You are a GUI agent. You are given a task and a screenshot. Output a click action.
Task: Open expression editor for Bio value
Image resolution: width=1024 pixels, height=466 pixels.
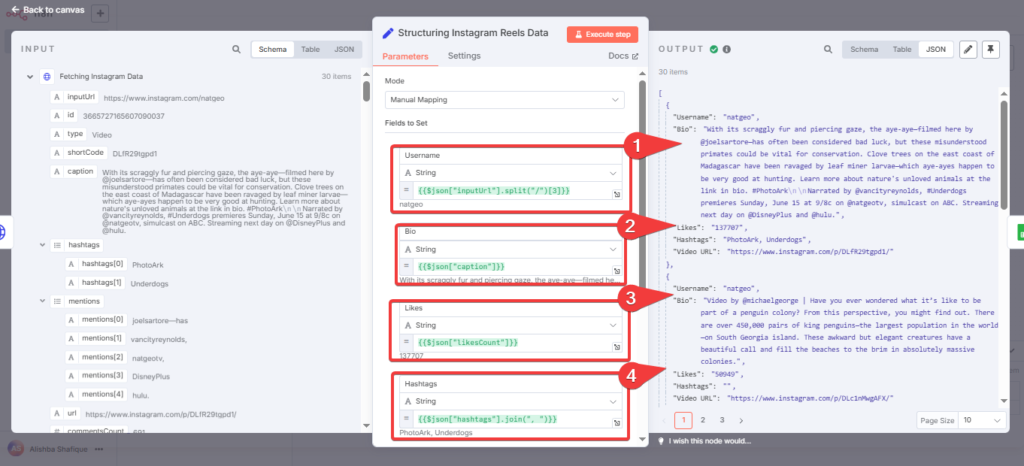616,271
